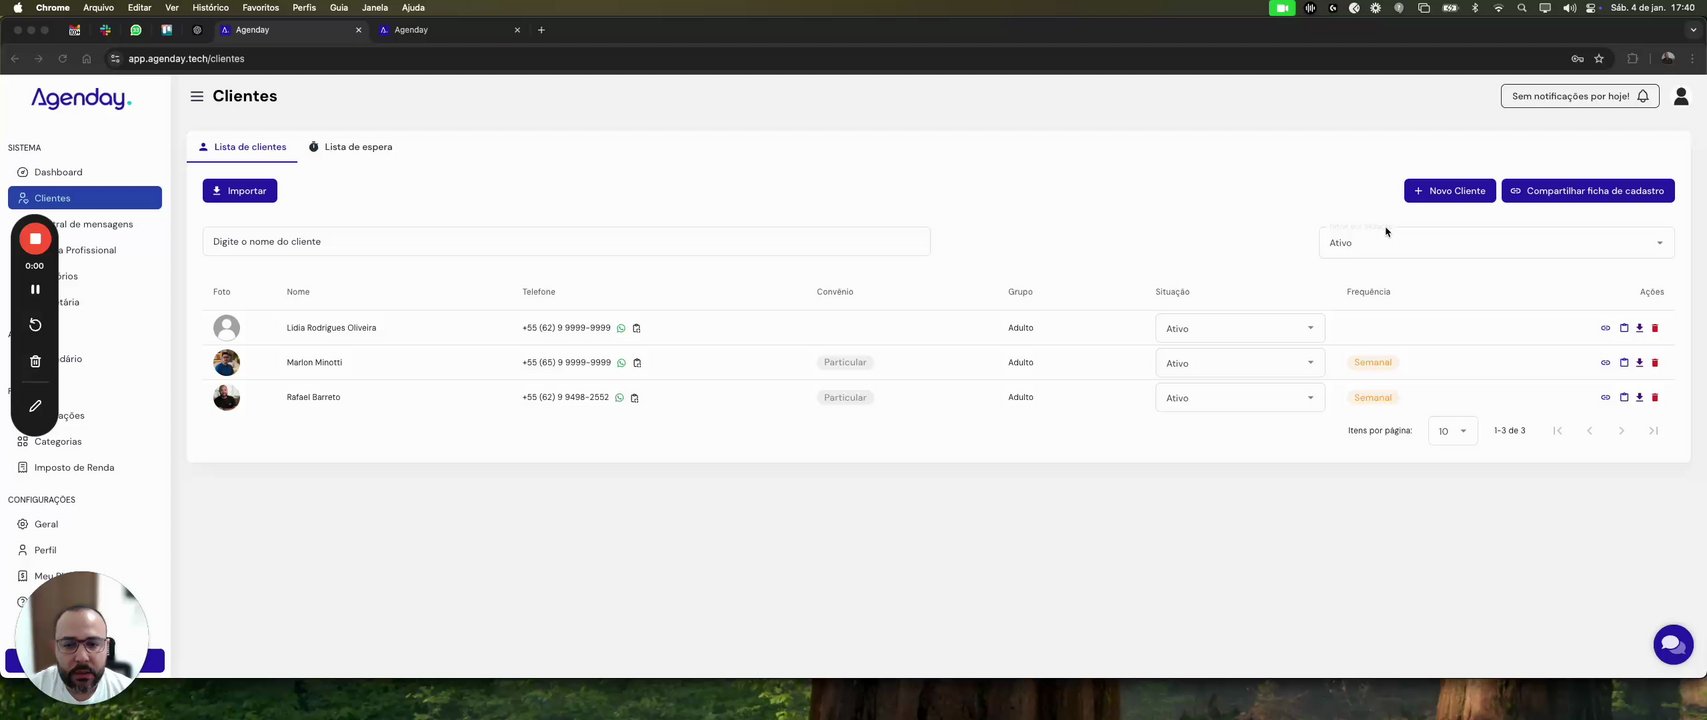Copy Rafael Barreto's phone number
1707x720 pixels.
point(635,398)
